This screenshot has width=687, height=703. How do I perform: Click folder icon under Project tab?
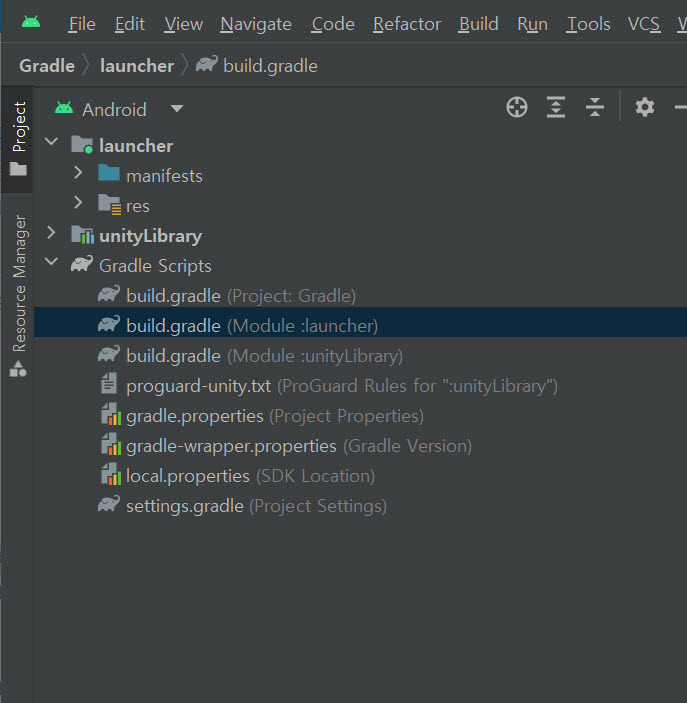[x=18, y=169]
